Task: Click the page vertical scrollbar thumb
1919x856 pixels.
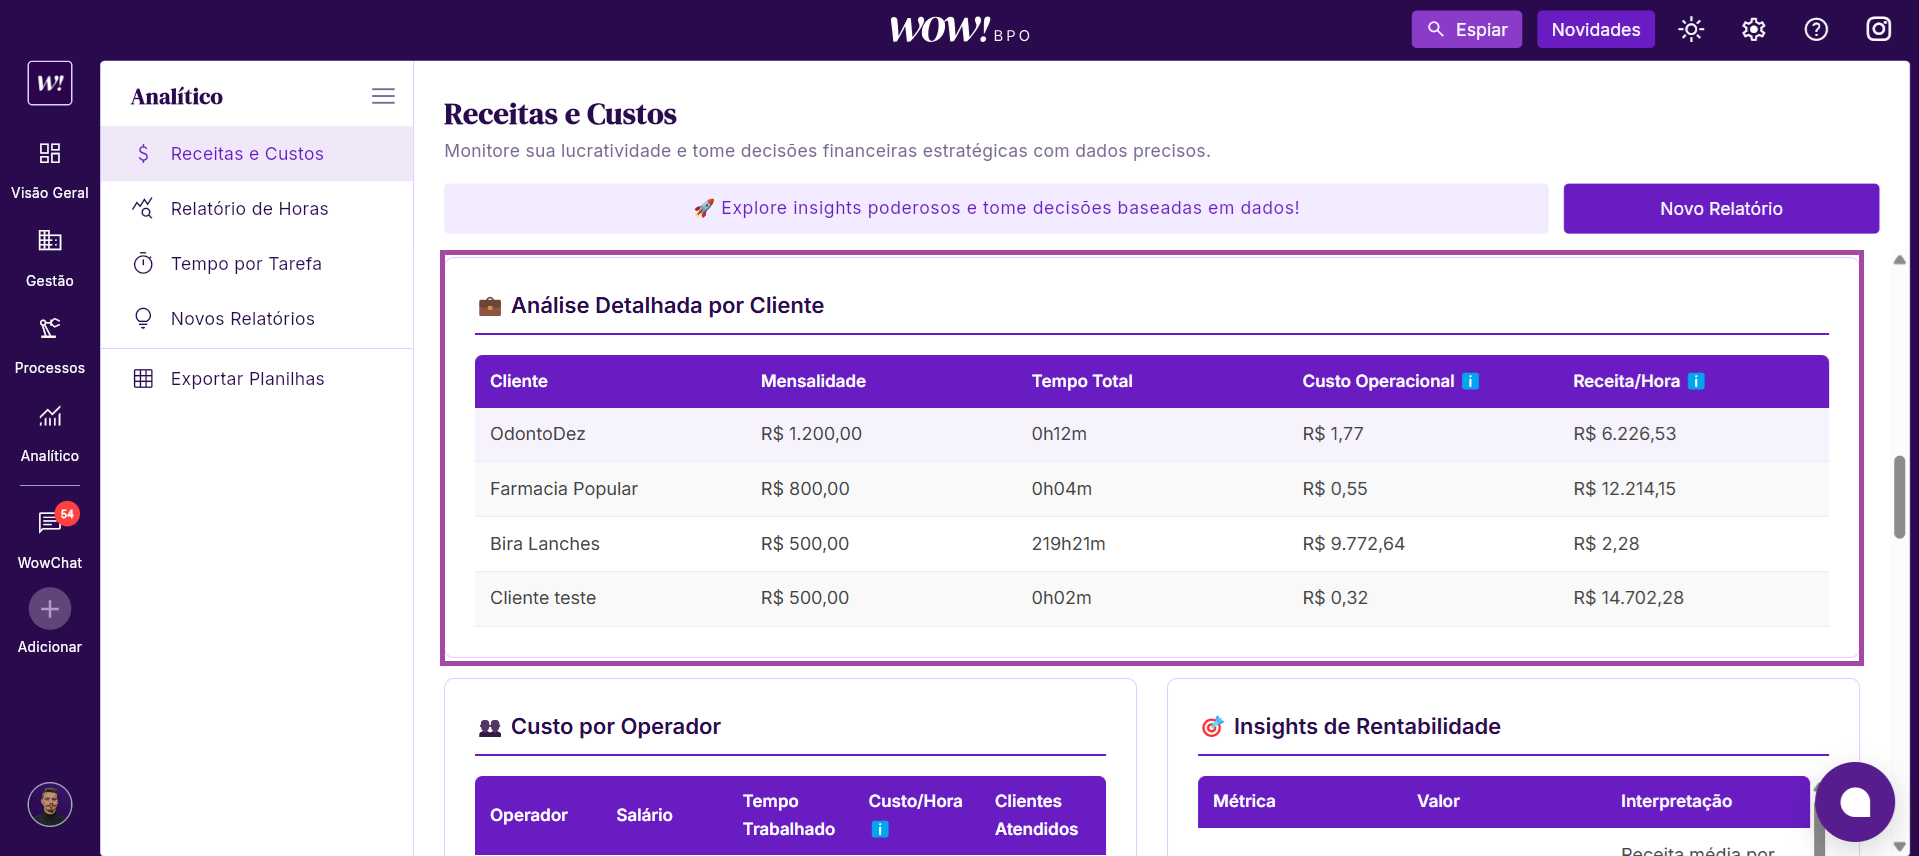Action: pyautogui.click(x=1899, y=497)
